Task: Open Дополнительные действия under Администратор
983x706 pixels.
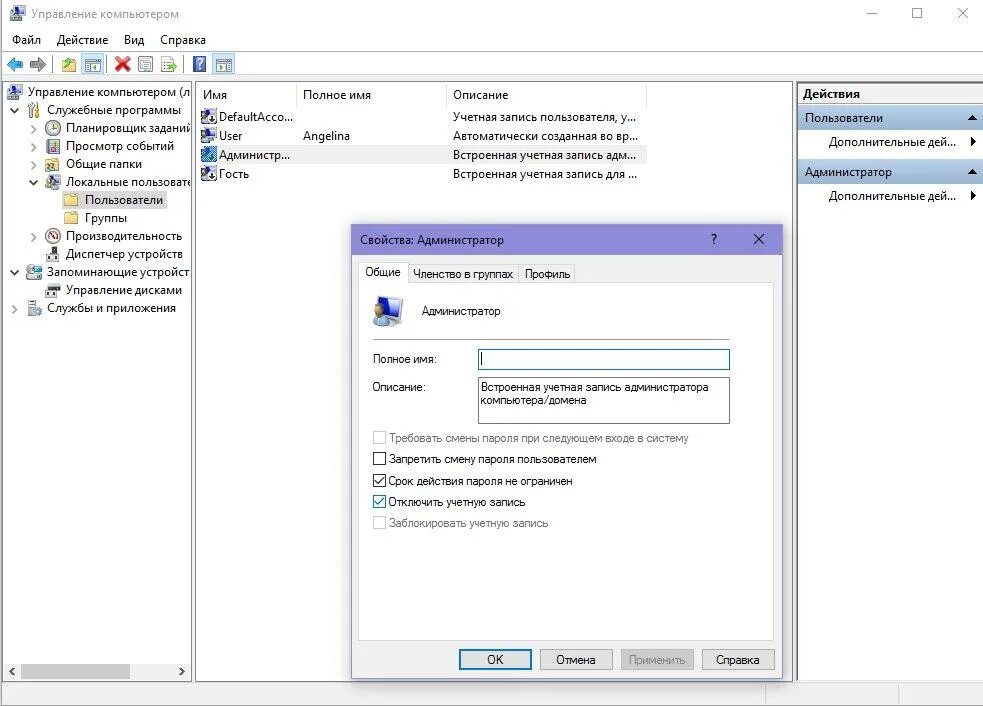Action: [891, 196]
